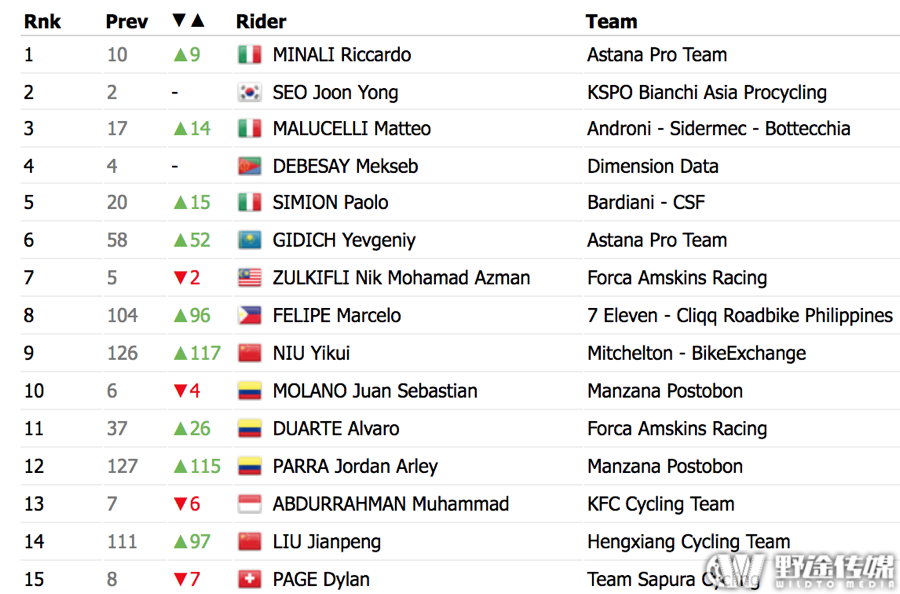Screen dimensions: 900x594
Task: Click green up 117 indicator for NIU Yikui
Action: [x=197, y=353]
